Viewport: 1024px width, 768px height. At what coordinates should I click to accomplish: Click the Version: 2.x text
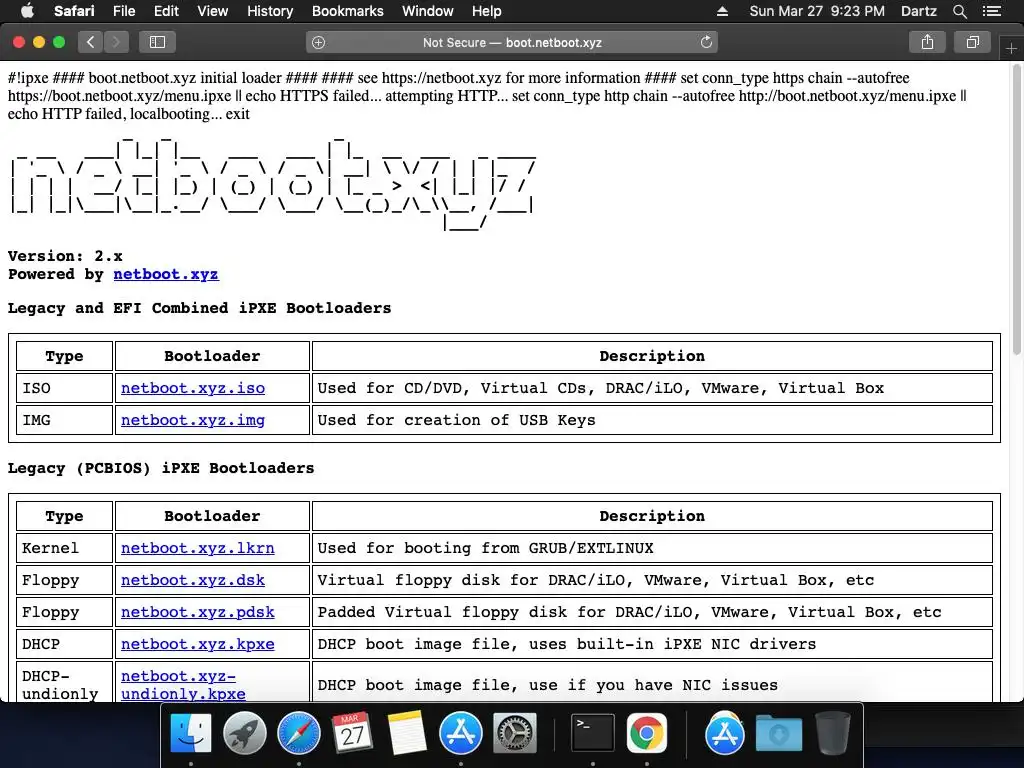[x=65, y=256]
